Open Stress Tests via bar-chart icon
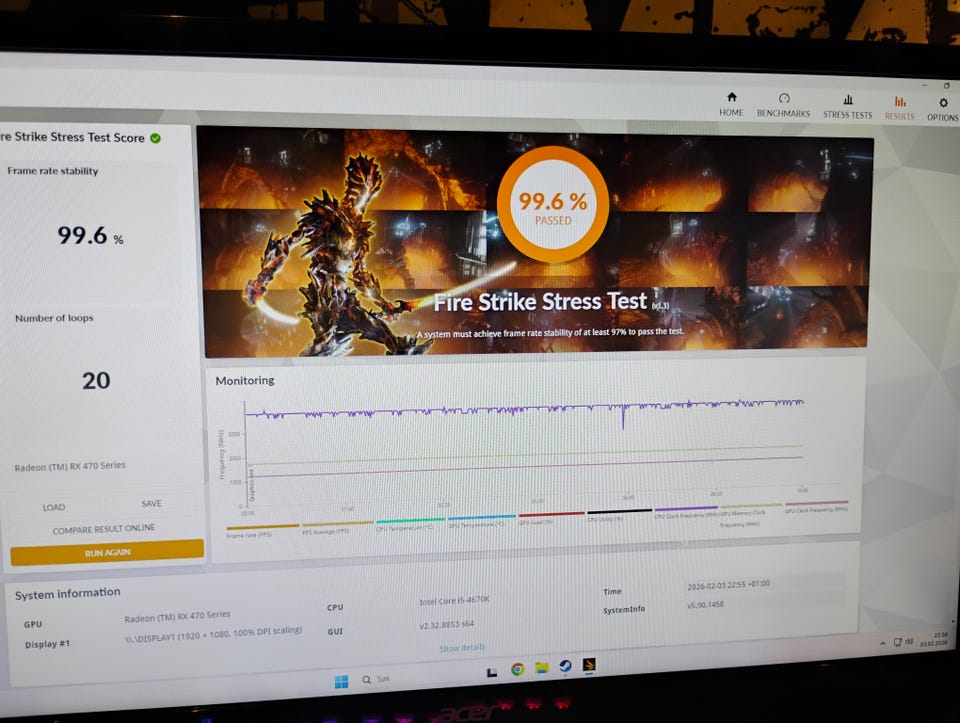The height and width of the screenshot is (723, 960). pos(848,99)
